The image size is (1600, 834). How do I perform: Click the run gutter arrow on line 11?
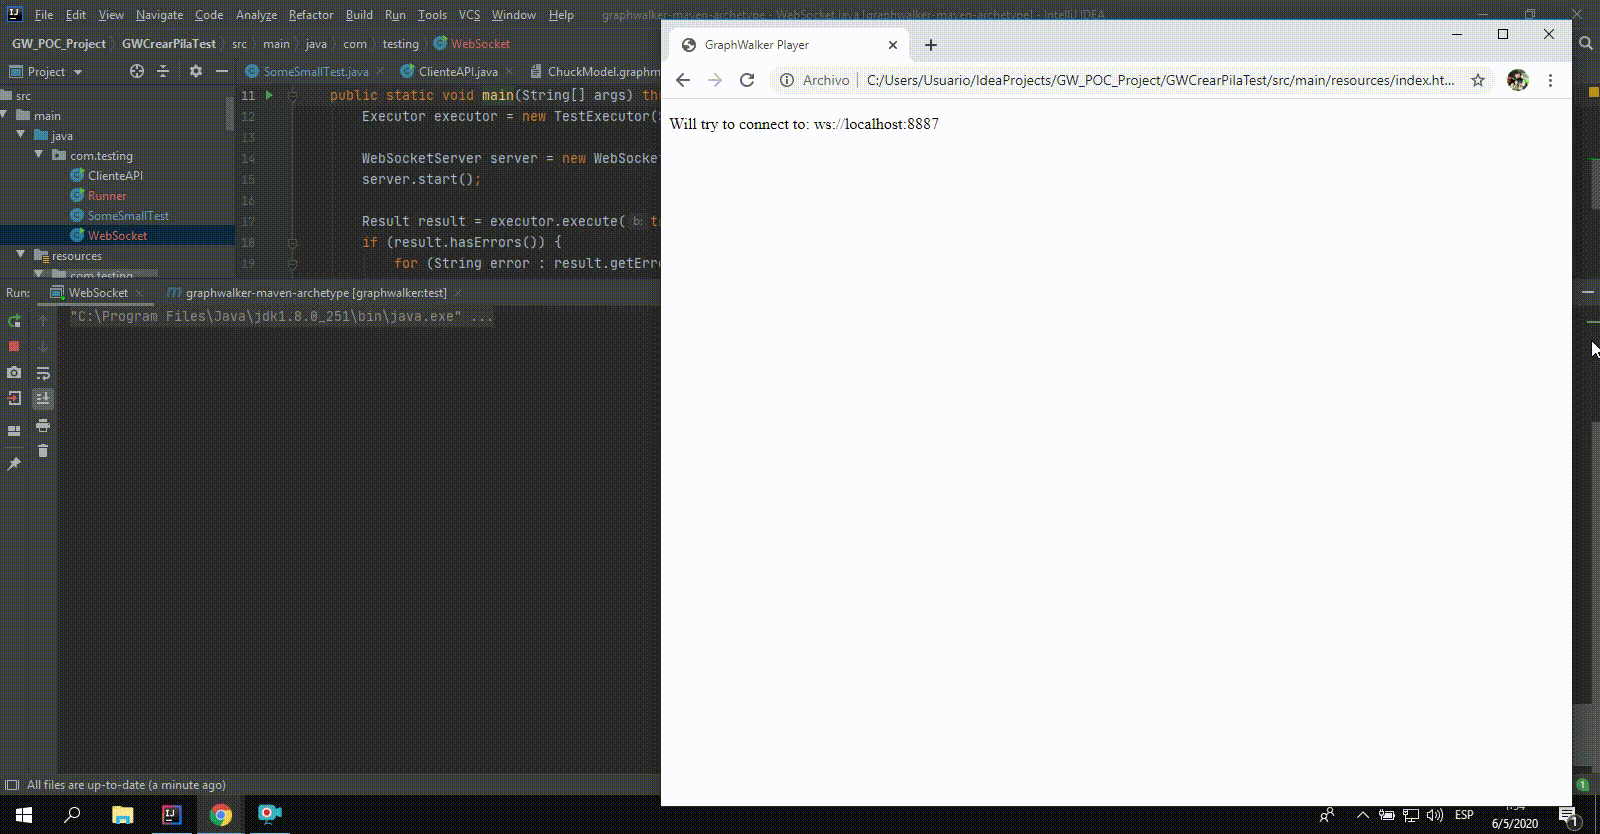(x=269, y=95)
